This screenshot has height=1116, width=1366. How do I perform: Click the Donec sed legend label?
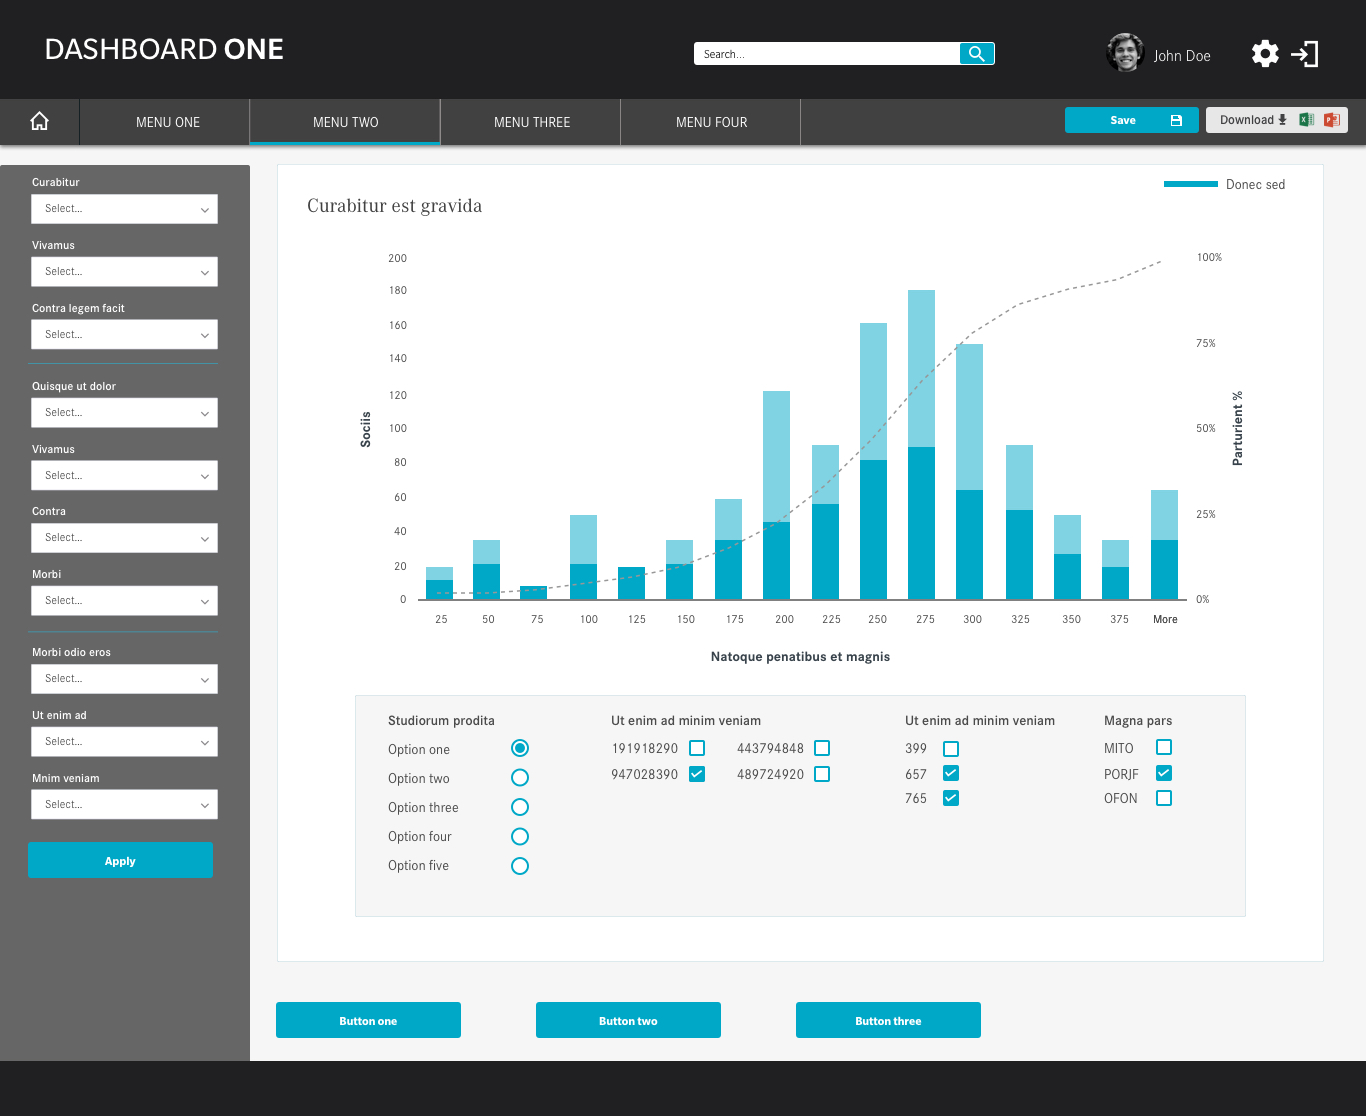click(1255, 184)
